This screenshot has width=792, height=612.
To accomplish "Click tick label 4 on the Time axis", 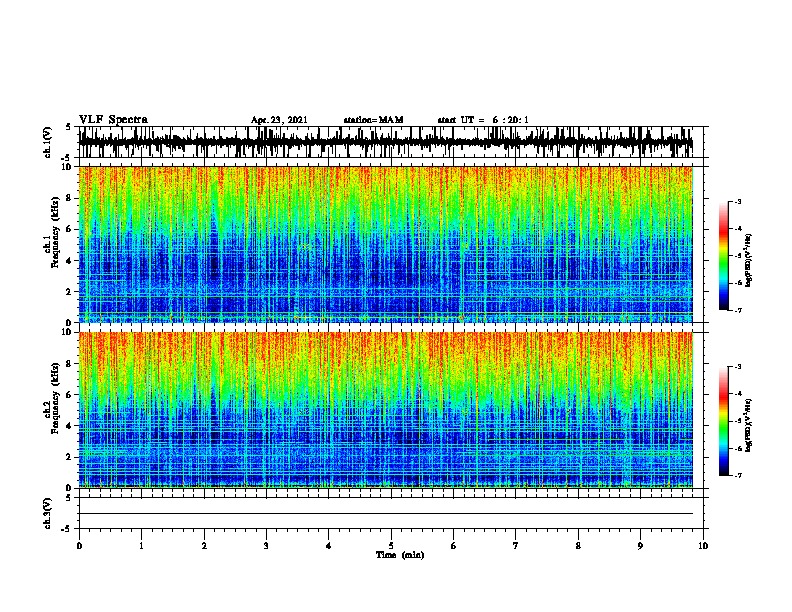I will (x=329, y=546).
